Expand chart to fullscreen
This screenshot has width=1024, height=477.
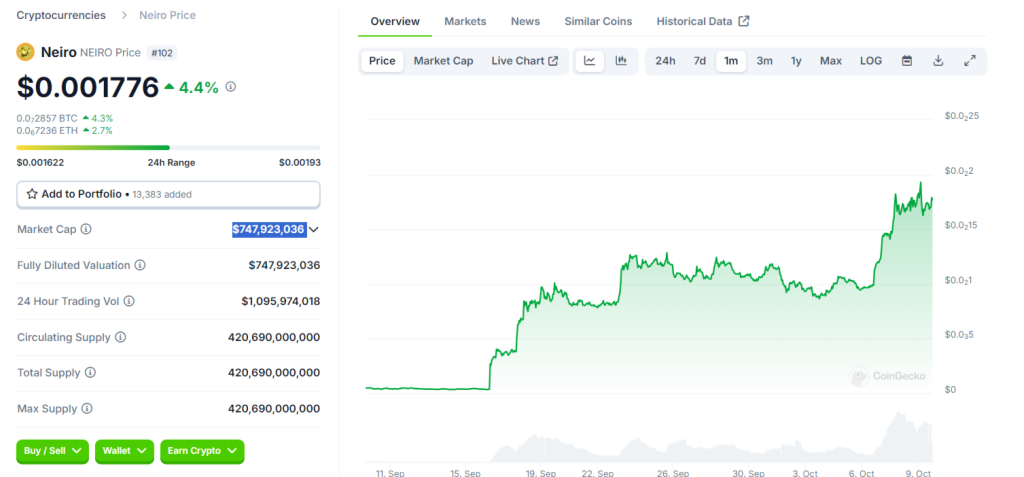[969, 61]
